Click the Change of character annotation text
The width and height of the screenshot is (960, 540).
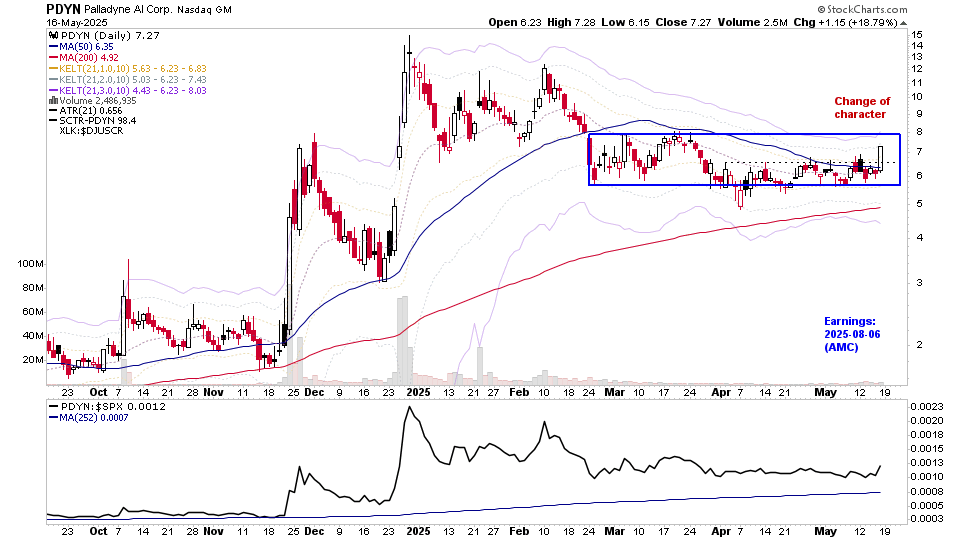[x=862, y=108]
